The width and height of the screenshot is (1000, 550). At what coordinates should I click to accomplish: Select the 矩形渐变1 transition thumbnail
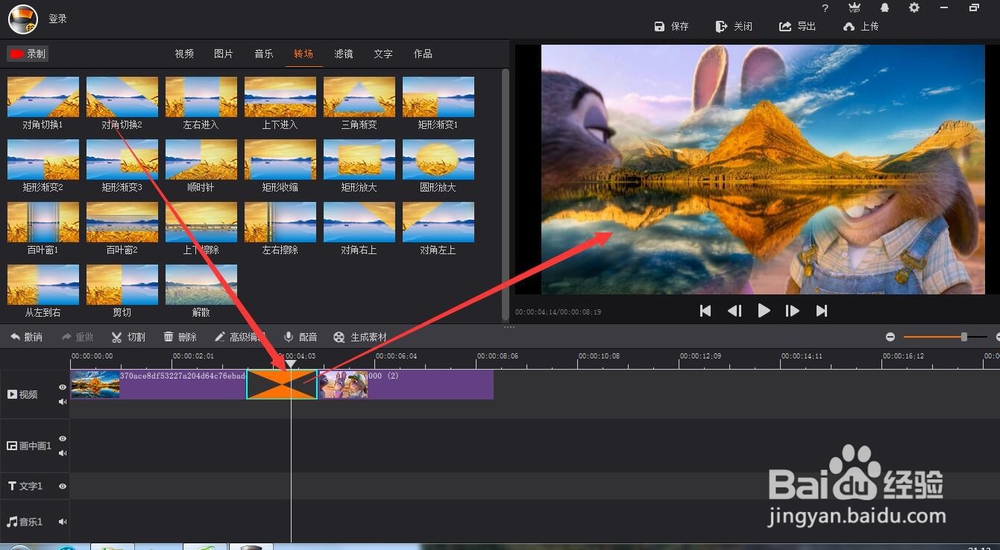438,97
